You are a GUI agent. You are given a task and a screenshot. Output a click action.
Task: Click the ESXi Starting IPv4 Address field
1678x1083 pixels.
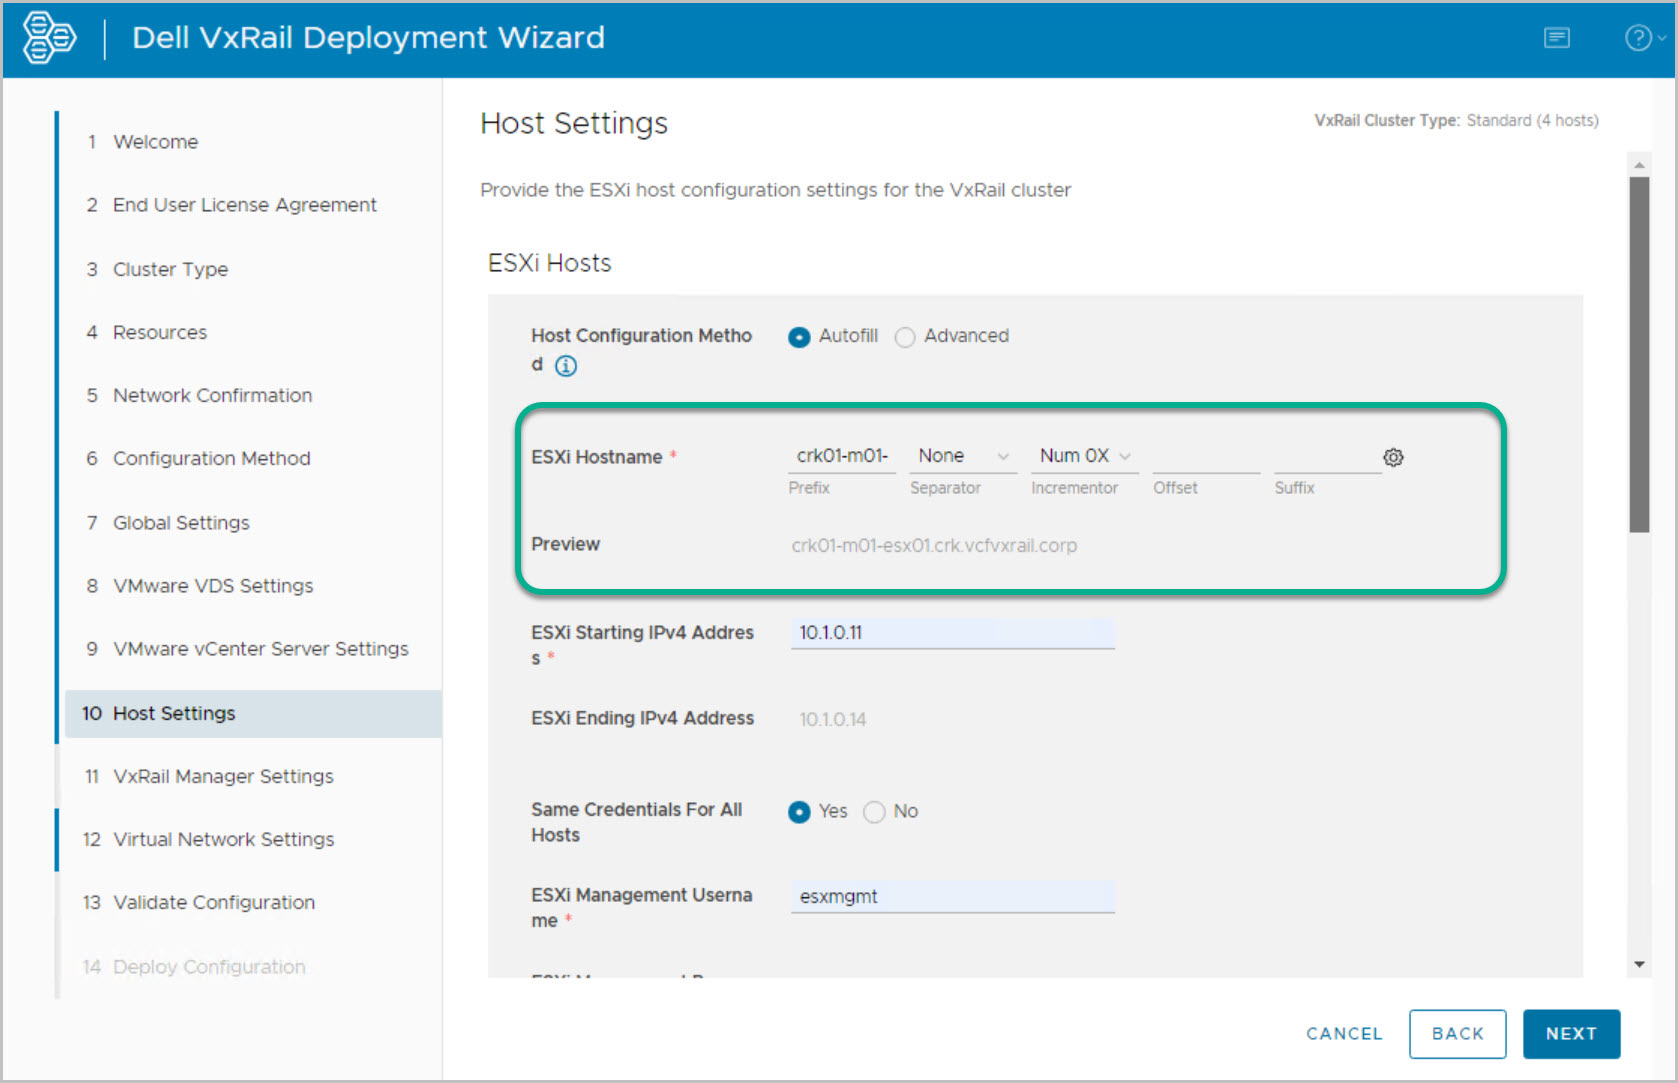click(x=952, y=633)
